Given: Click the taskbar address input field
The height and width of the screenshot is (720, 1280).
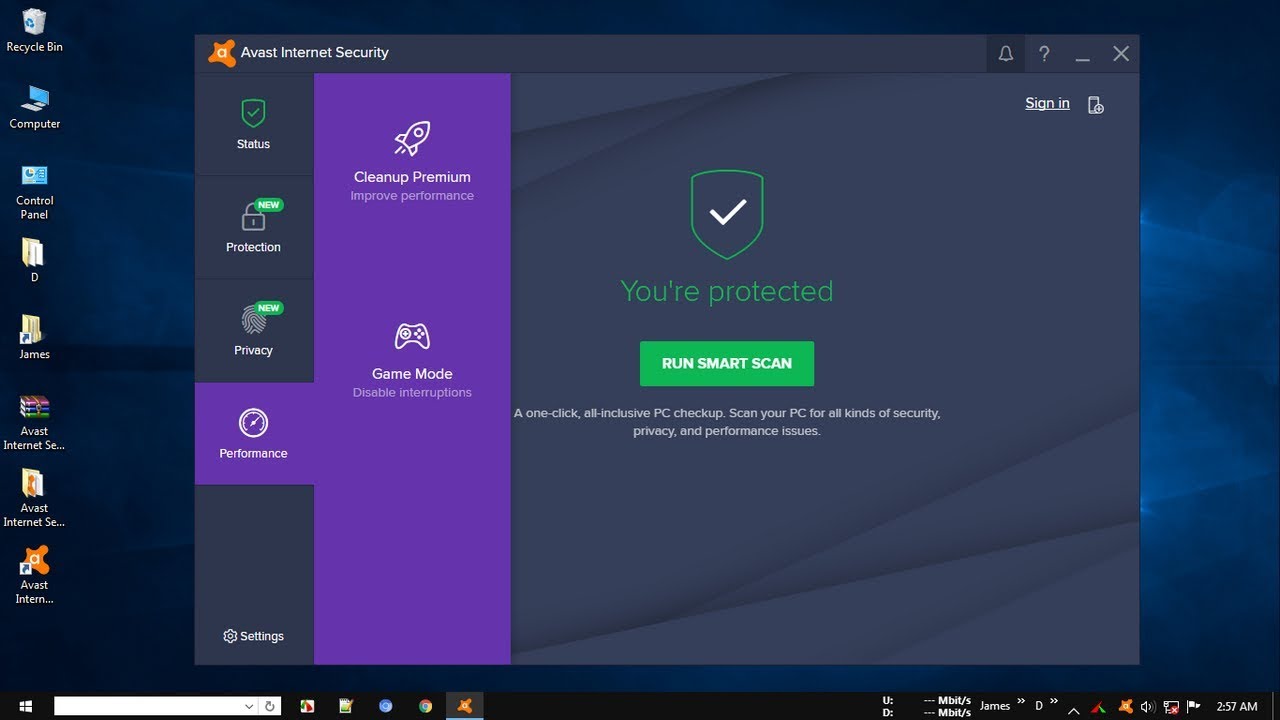Looking at the screenshot, I should pyautogui.click(x=148, y=706).
